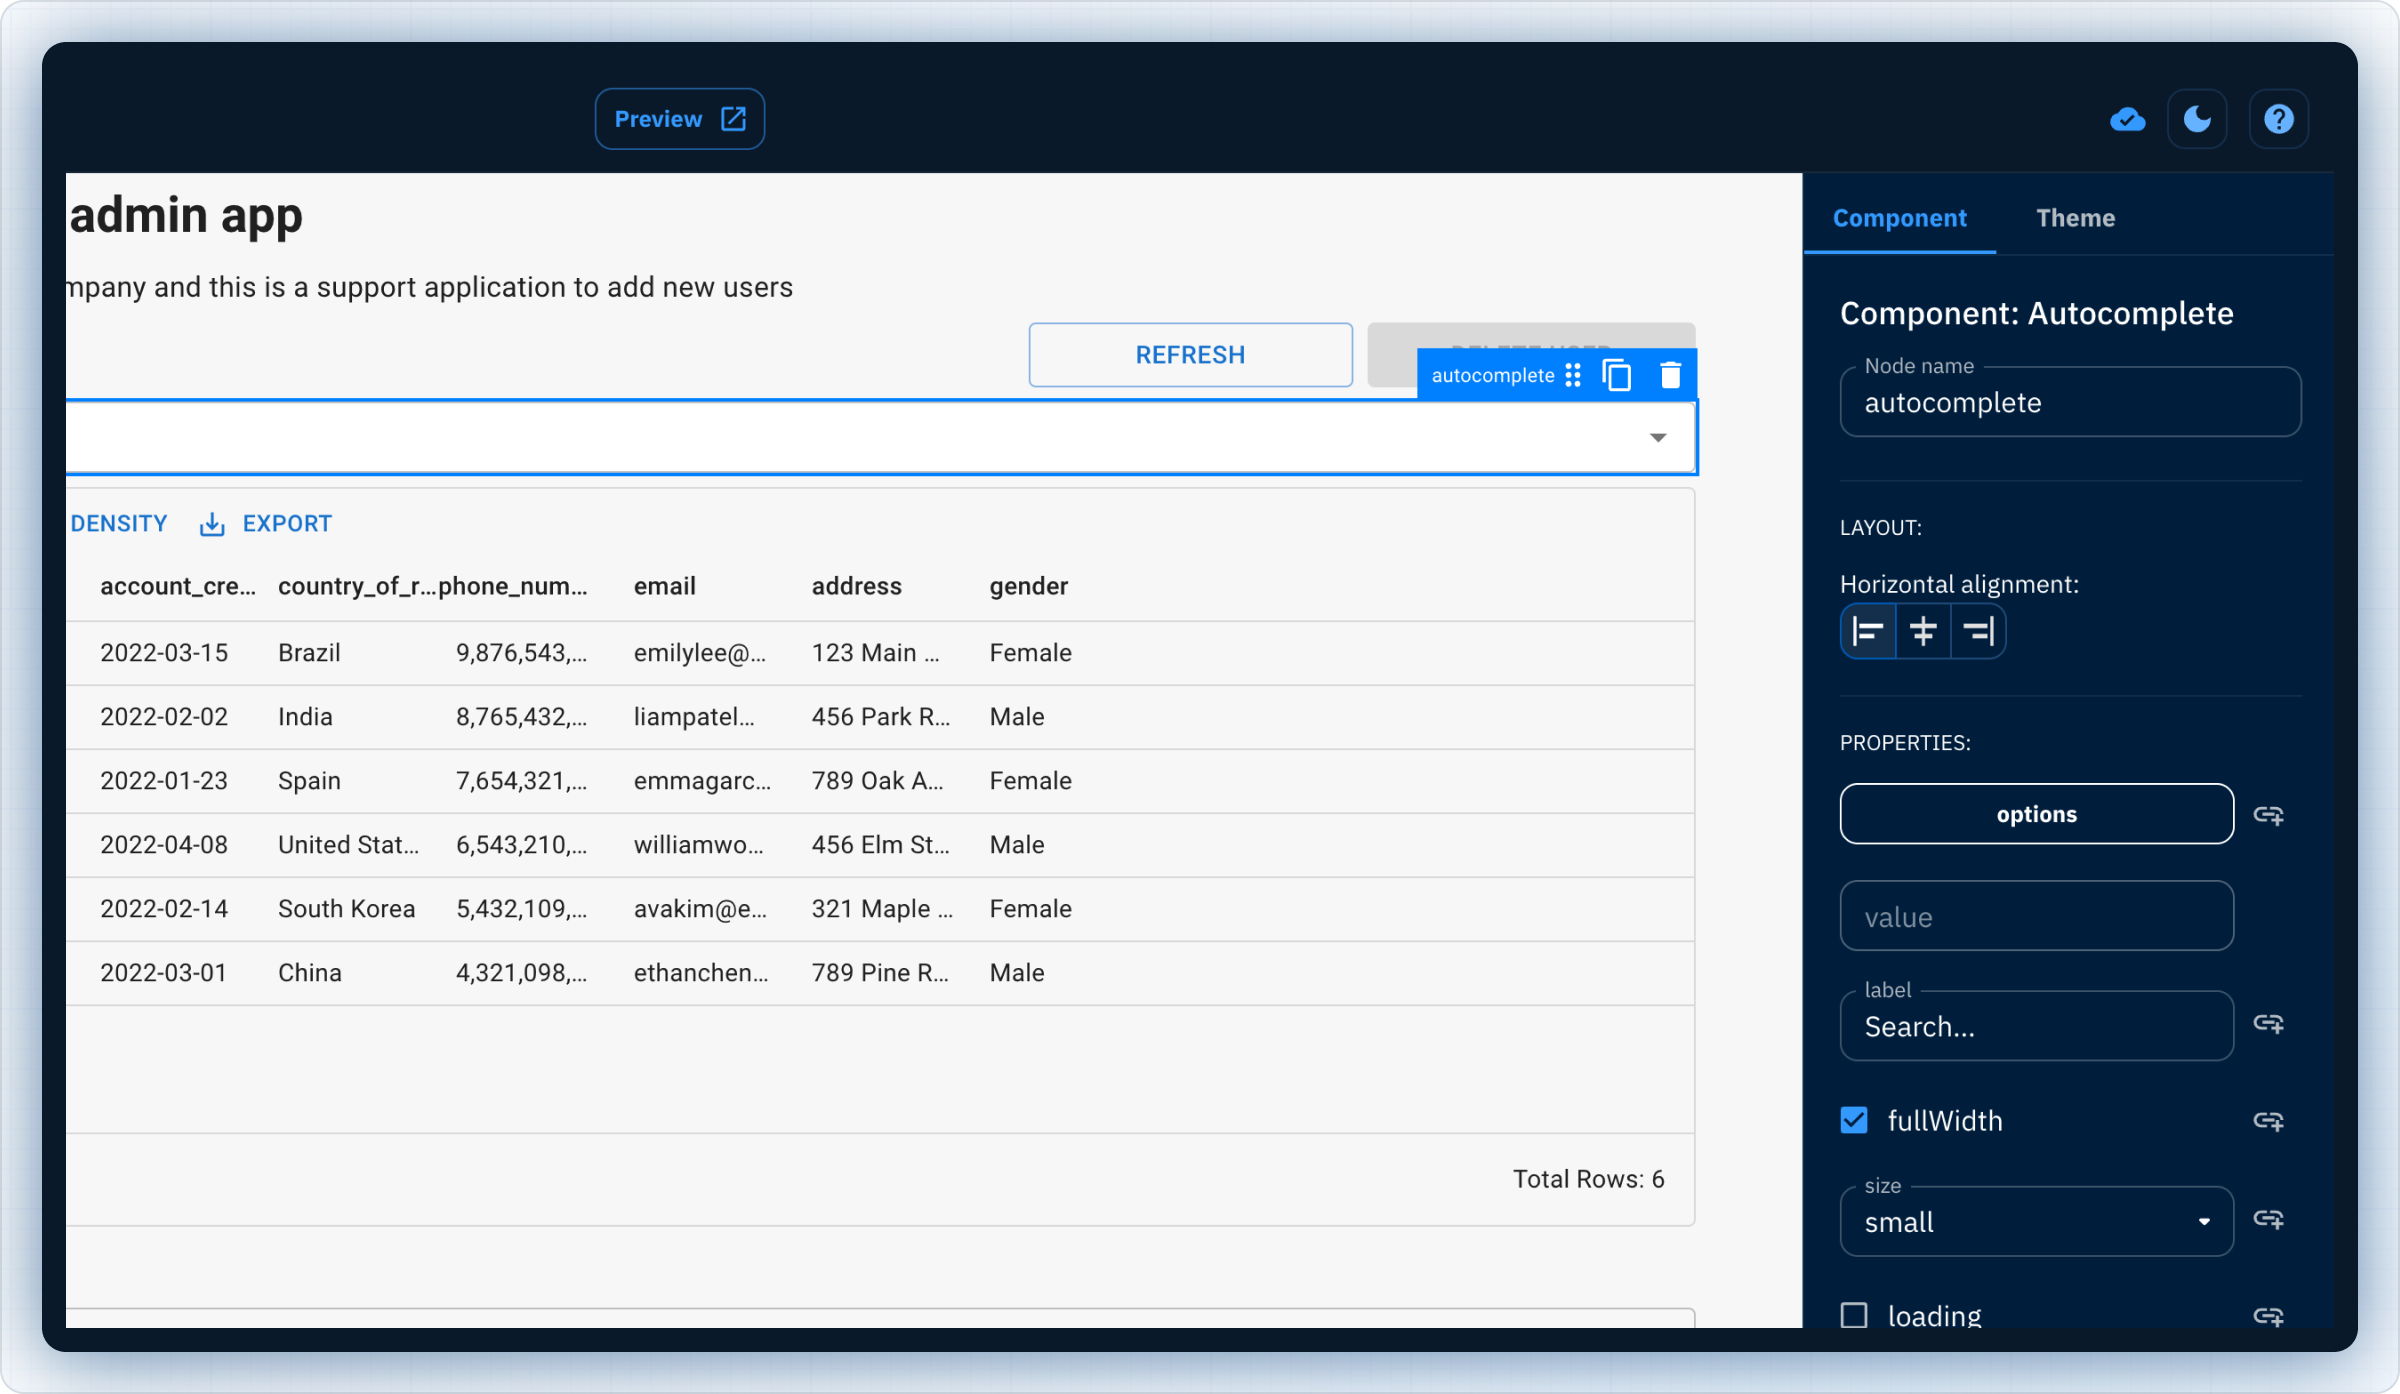2400x1394 pixels.
Task: Enable dark mode with the moon icon
Action: 2197,118
